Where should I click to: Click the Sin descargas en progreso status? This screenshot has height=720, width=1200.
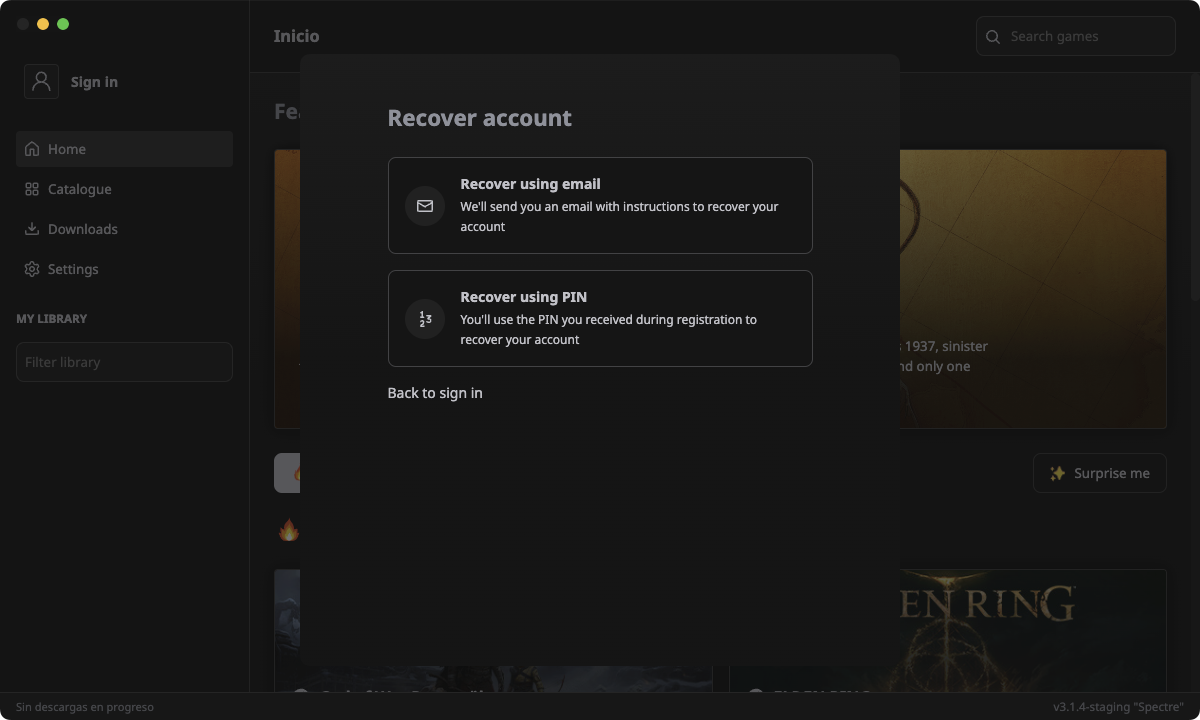tap(85, 707)
